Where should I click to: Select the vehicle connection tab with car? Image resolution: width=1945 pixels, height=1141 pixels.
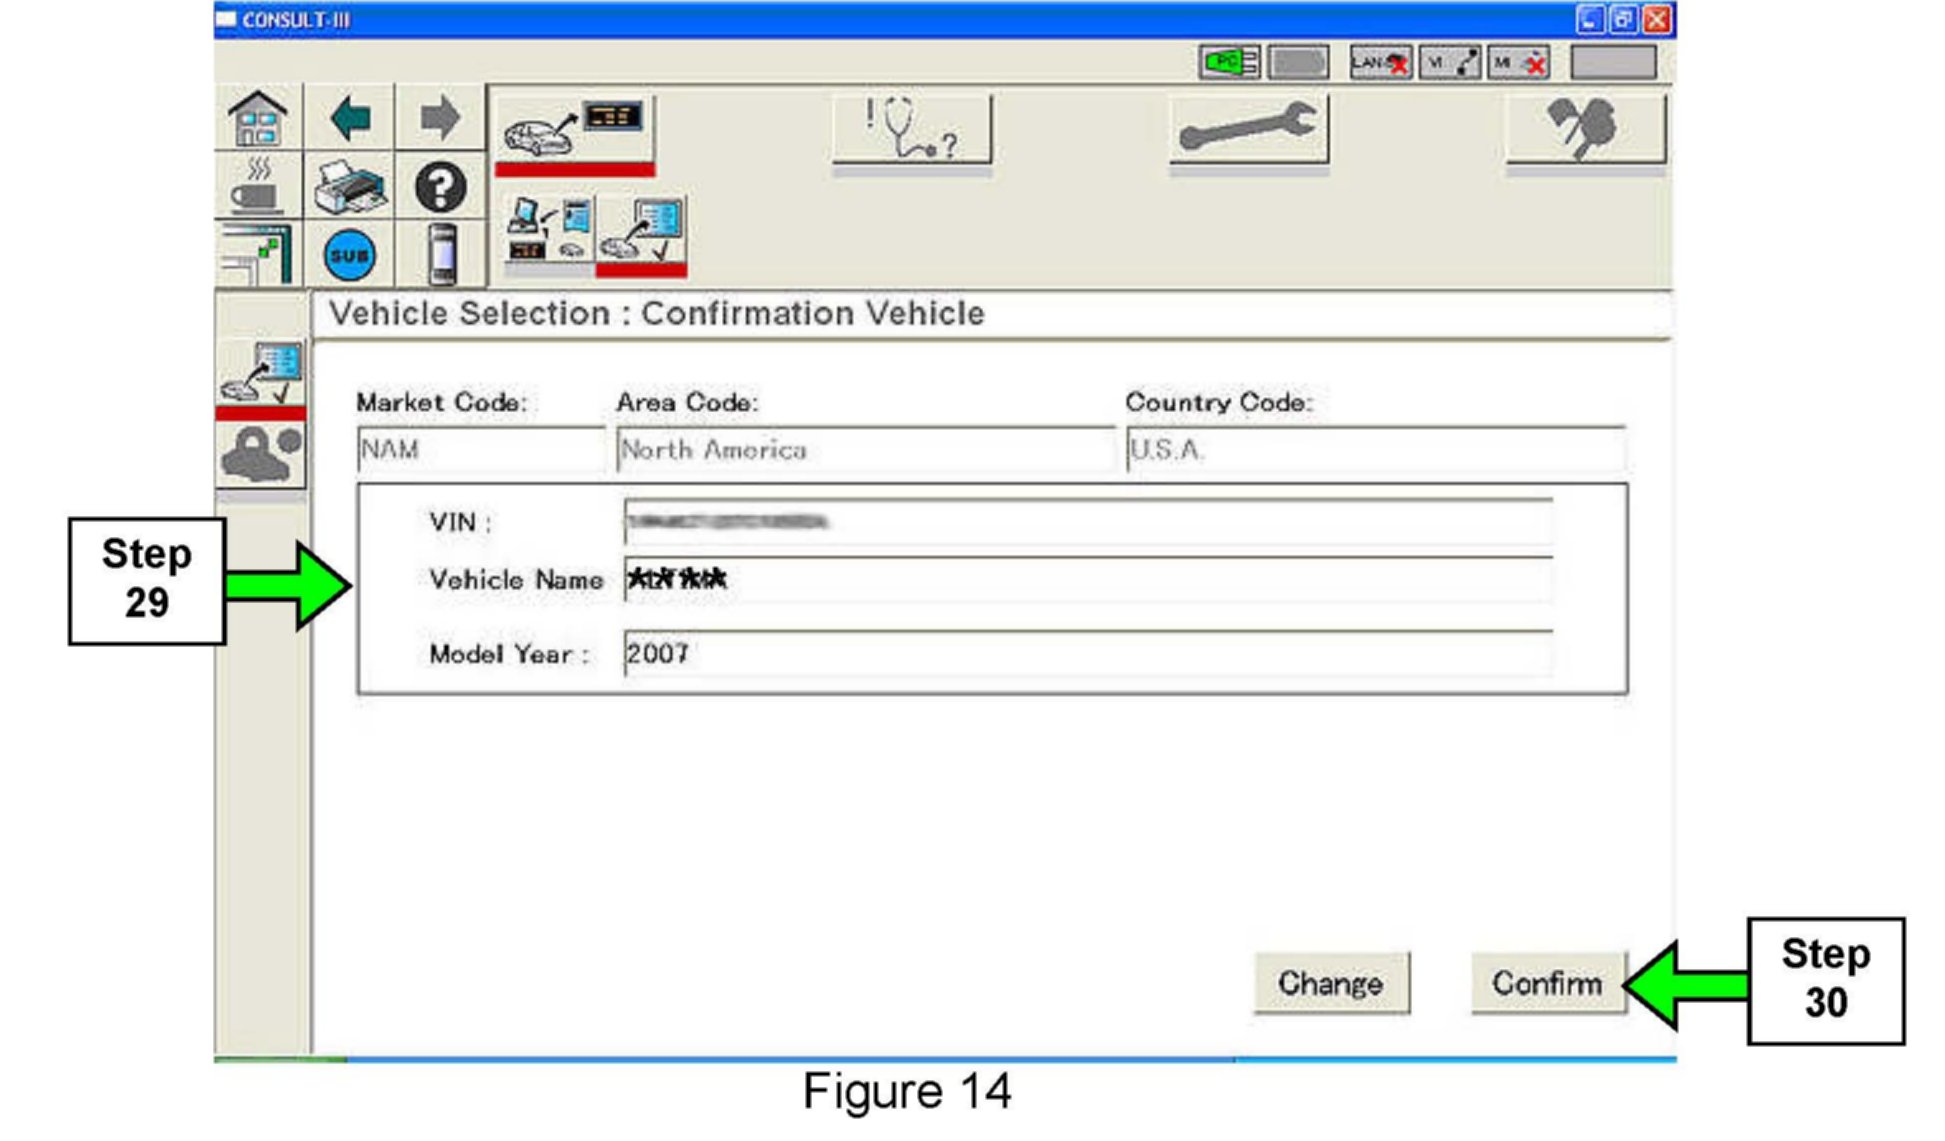point(574,130)
